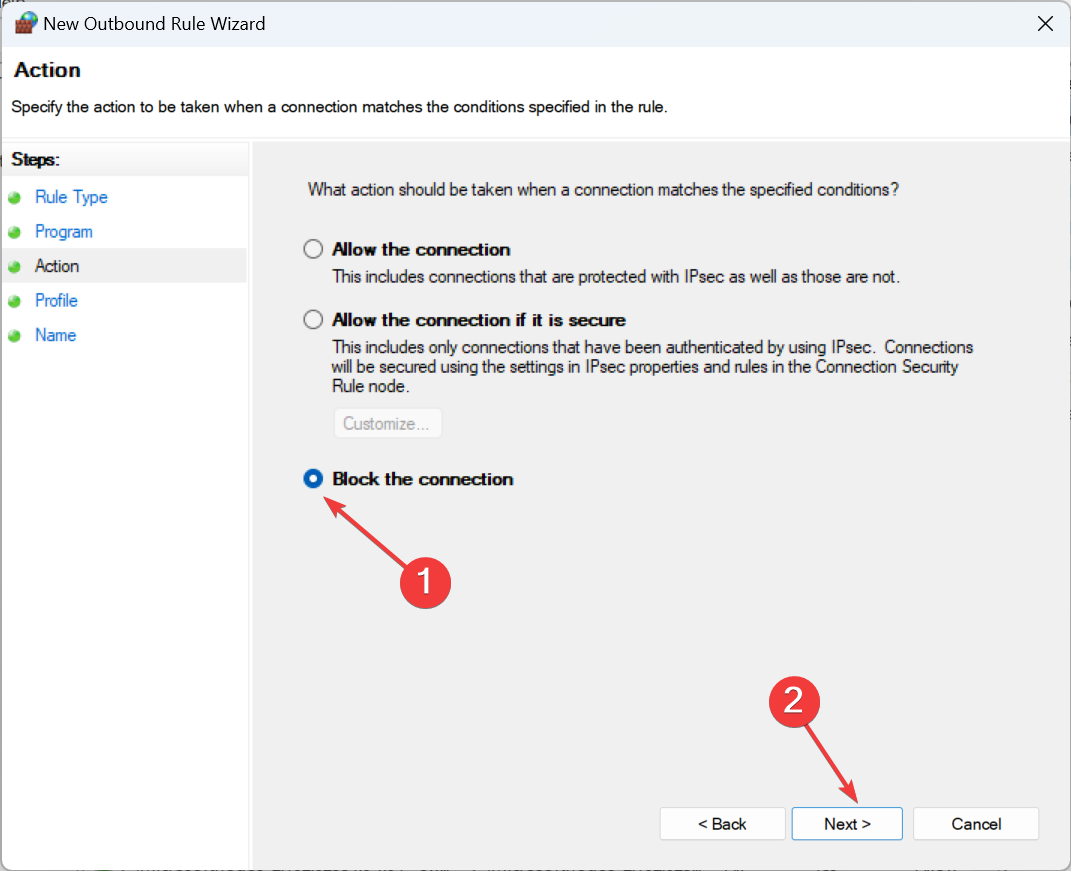Screen dimensions: 1071x871
Task: Cancel the outbound rule wizard
Action: tap(976, 824)
